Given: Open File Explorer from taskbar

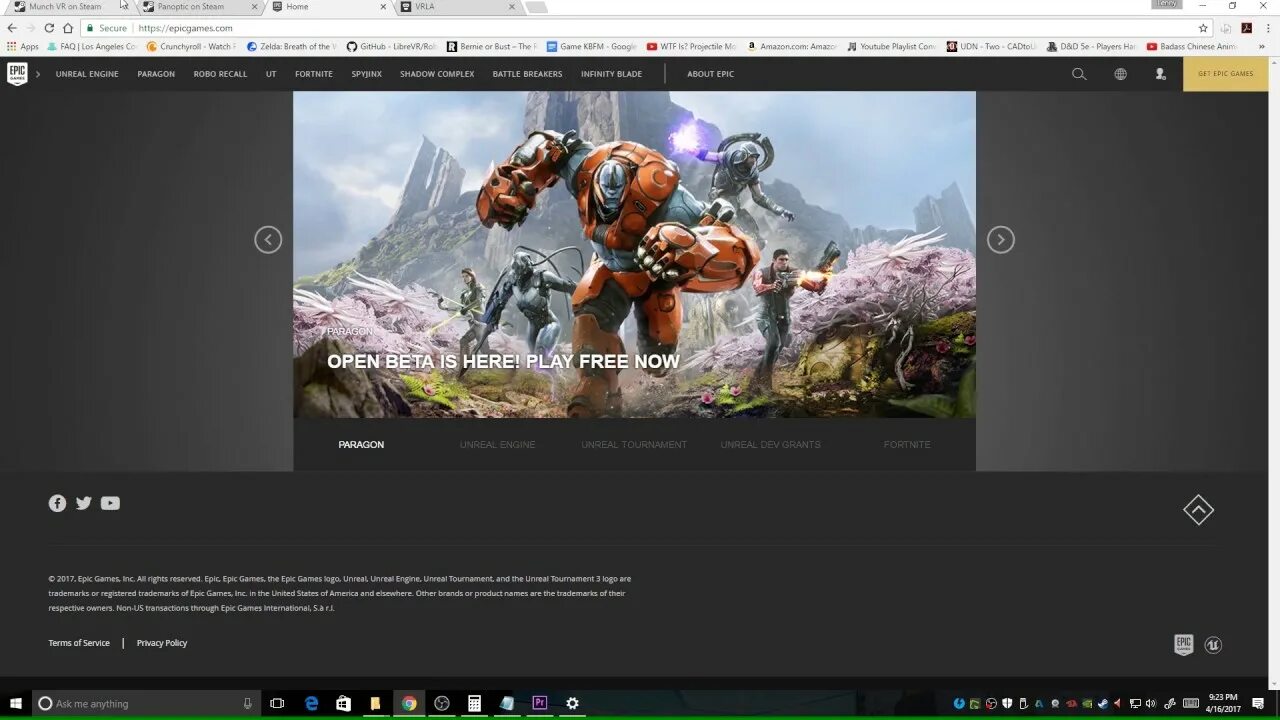Looking at the screenshot, I should (x=376, y=703).
